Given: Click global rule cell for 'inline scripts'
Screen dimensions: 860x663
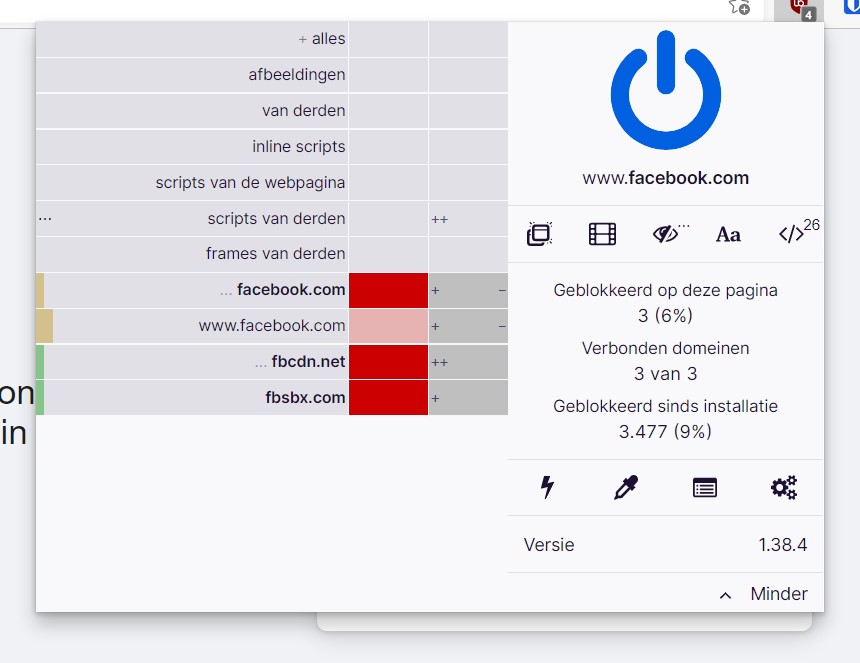Looking at the screenshot, I should 388,146.
